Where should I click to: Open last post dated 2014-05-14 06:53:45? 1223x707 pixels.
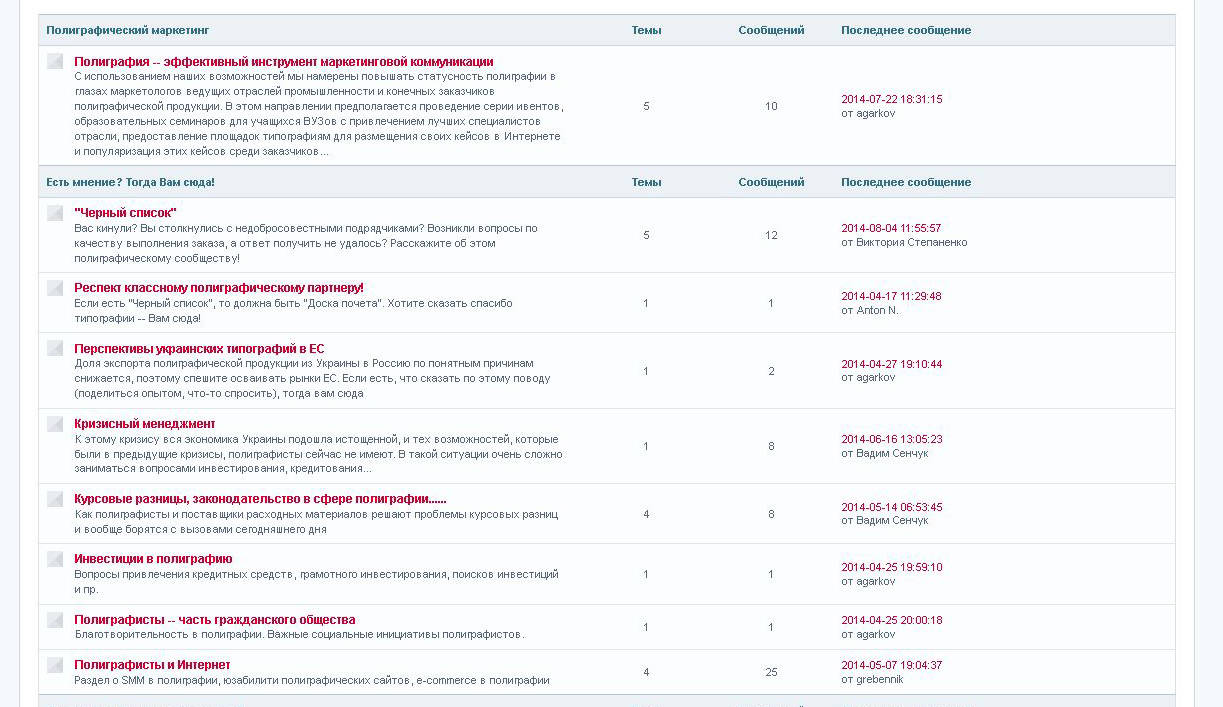pyautogui.click(x=891, y=507)
